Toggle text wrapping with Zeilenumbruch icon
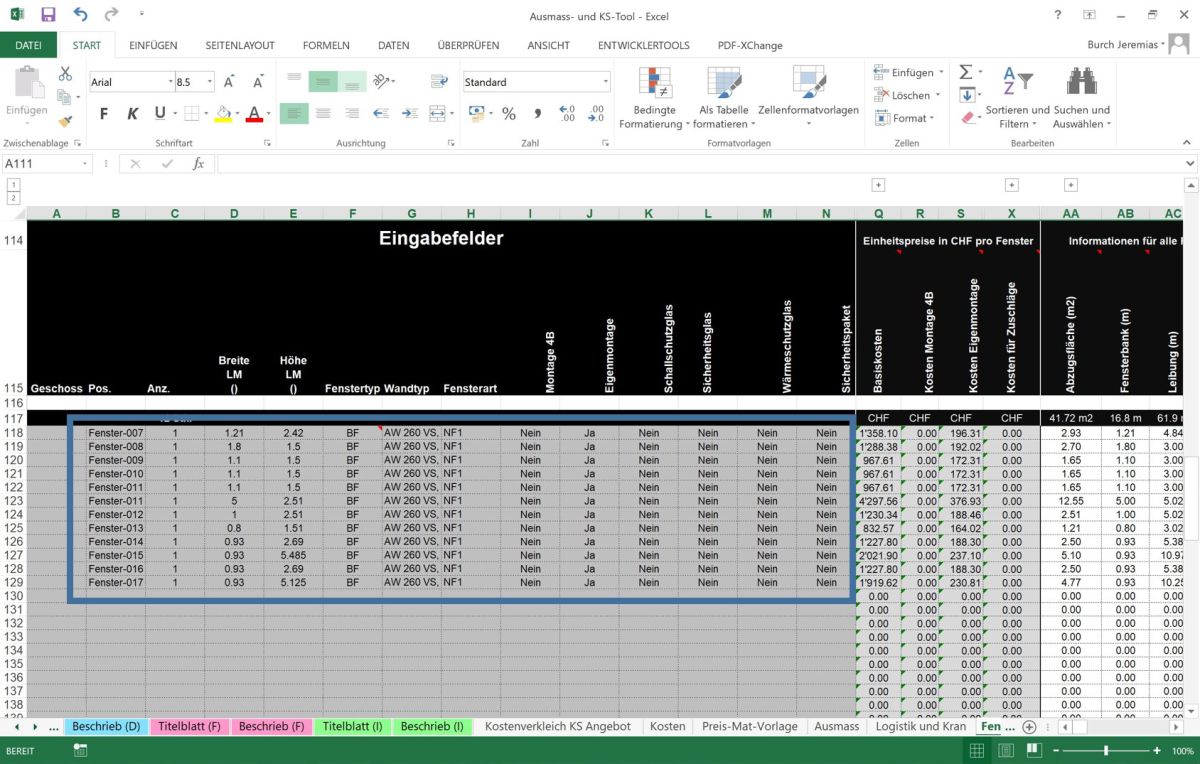The image size is (1200, 764). pos(438,82)
